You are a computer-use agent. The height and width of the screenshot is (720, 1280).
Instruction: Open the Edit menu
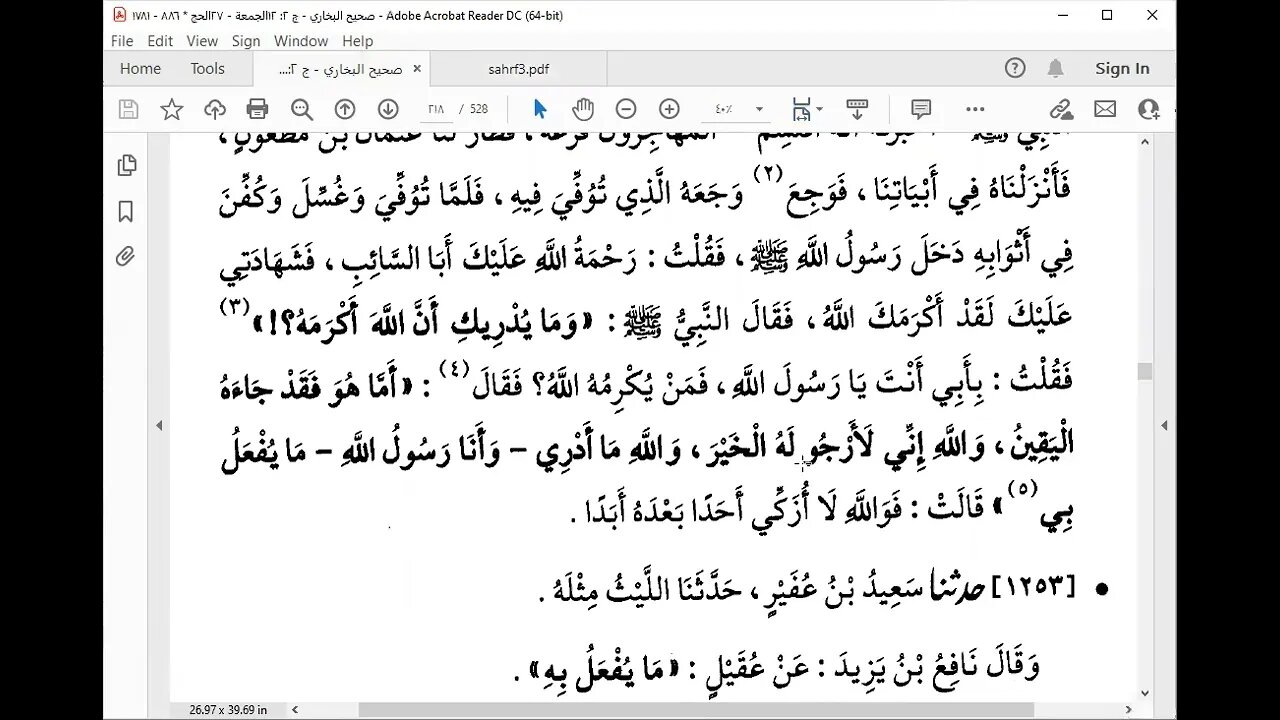point(160,41)
